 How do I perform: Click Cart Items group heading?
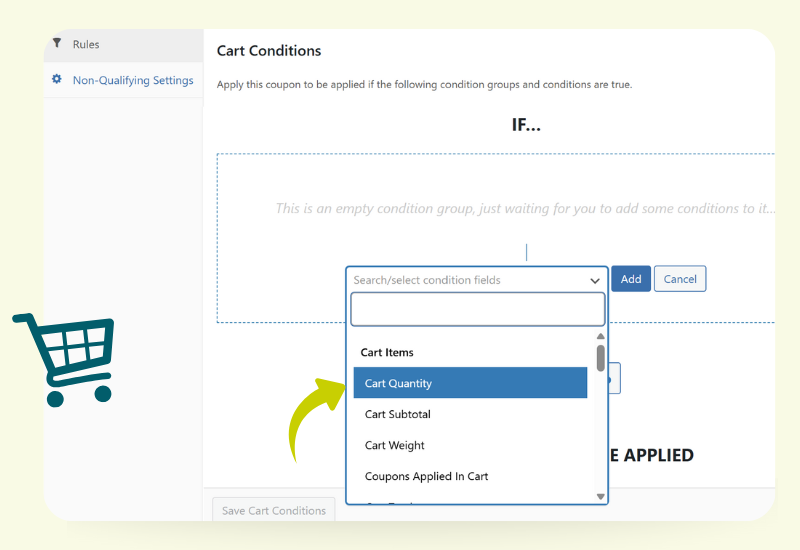click(x=387, y=353)
